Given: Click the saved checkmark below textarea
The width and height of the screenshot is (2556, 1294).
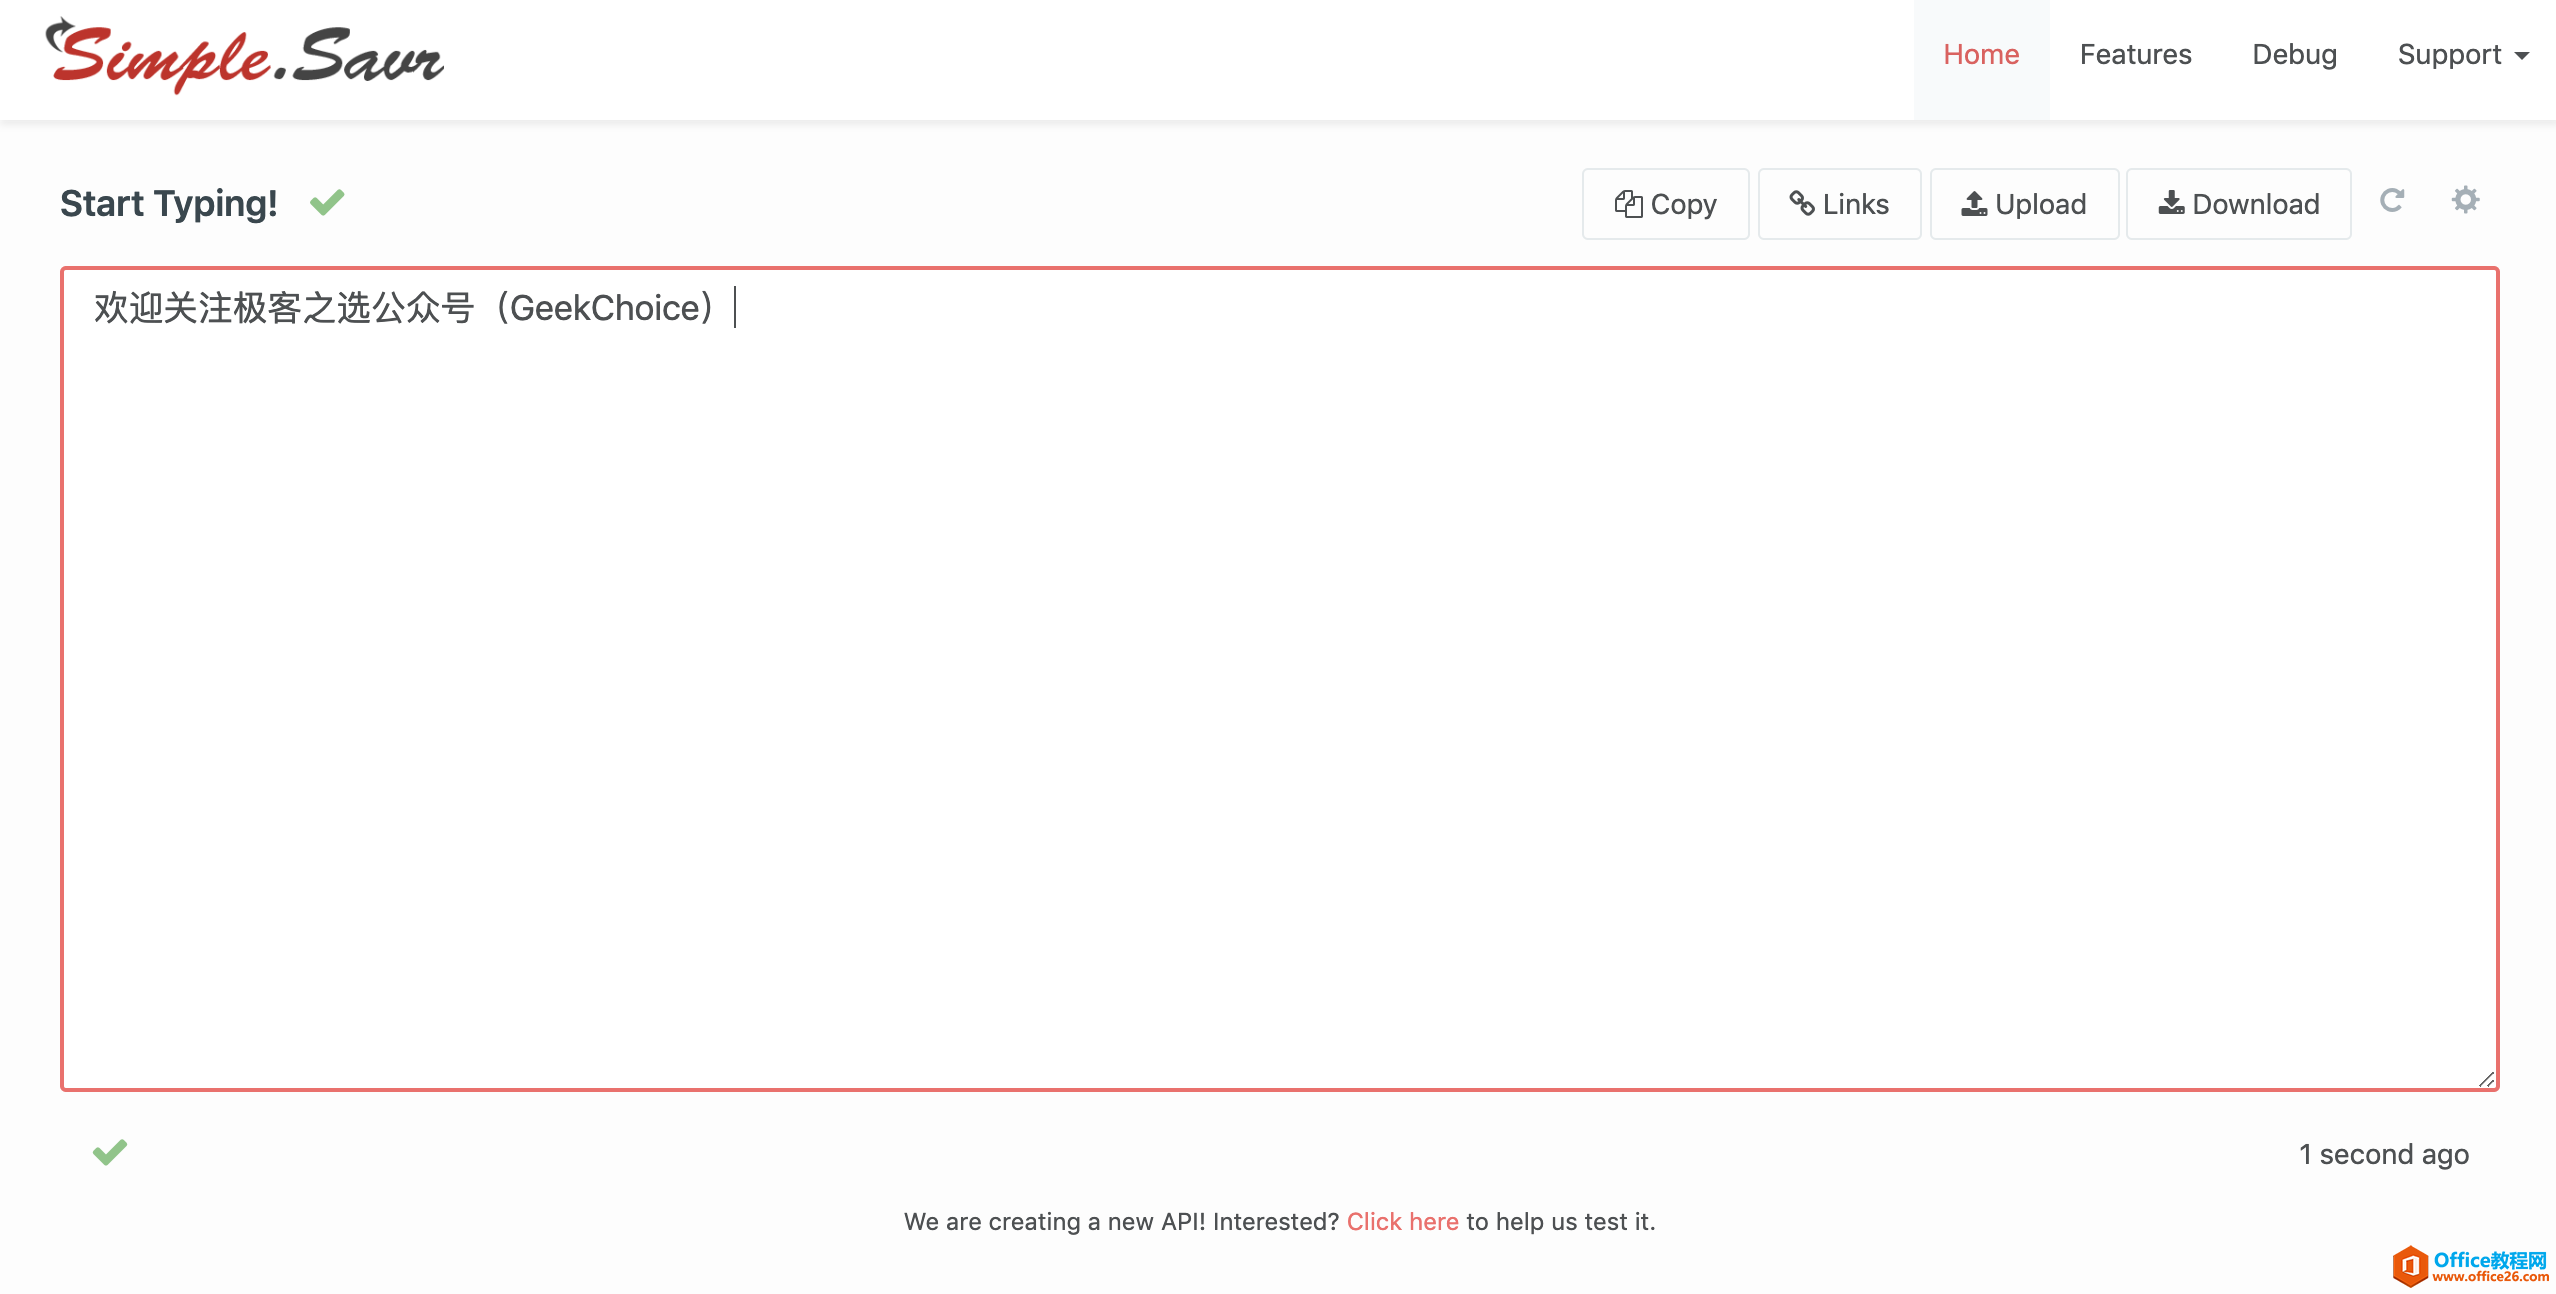Looking at the screenshot, I should 110,1152.
